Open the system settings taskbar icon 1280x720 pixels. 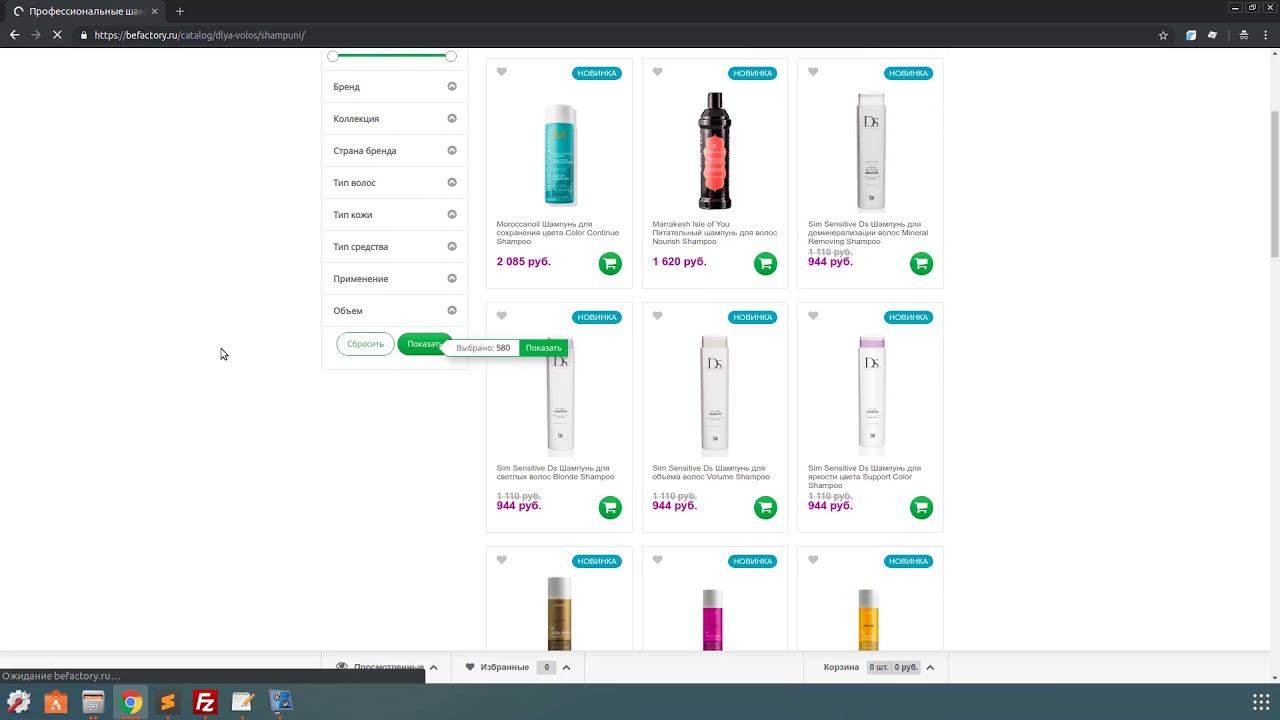point(18,702)
